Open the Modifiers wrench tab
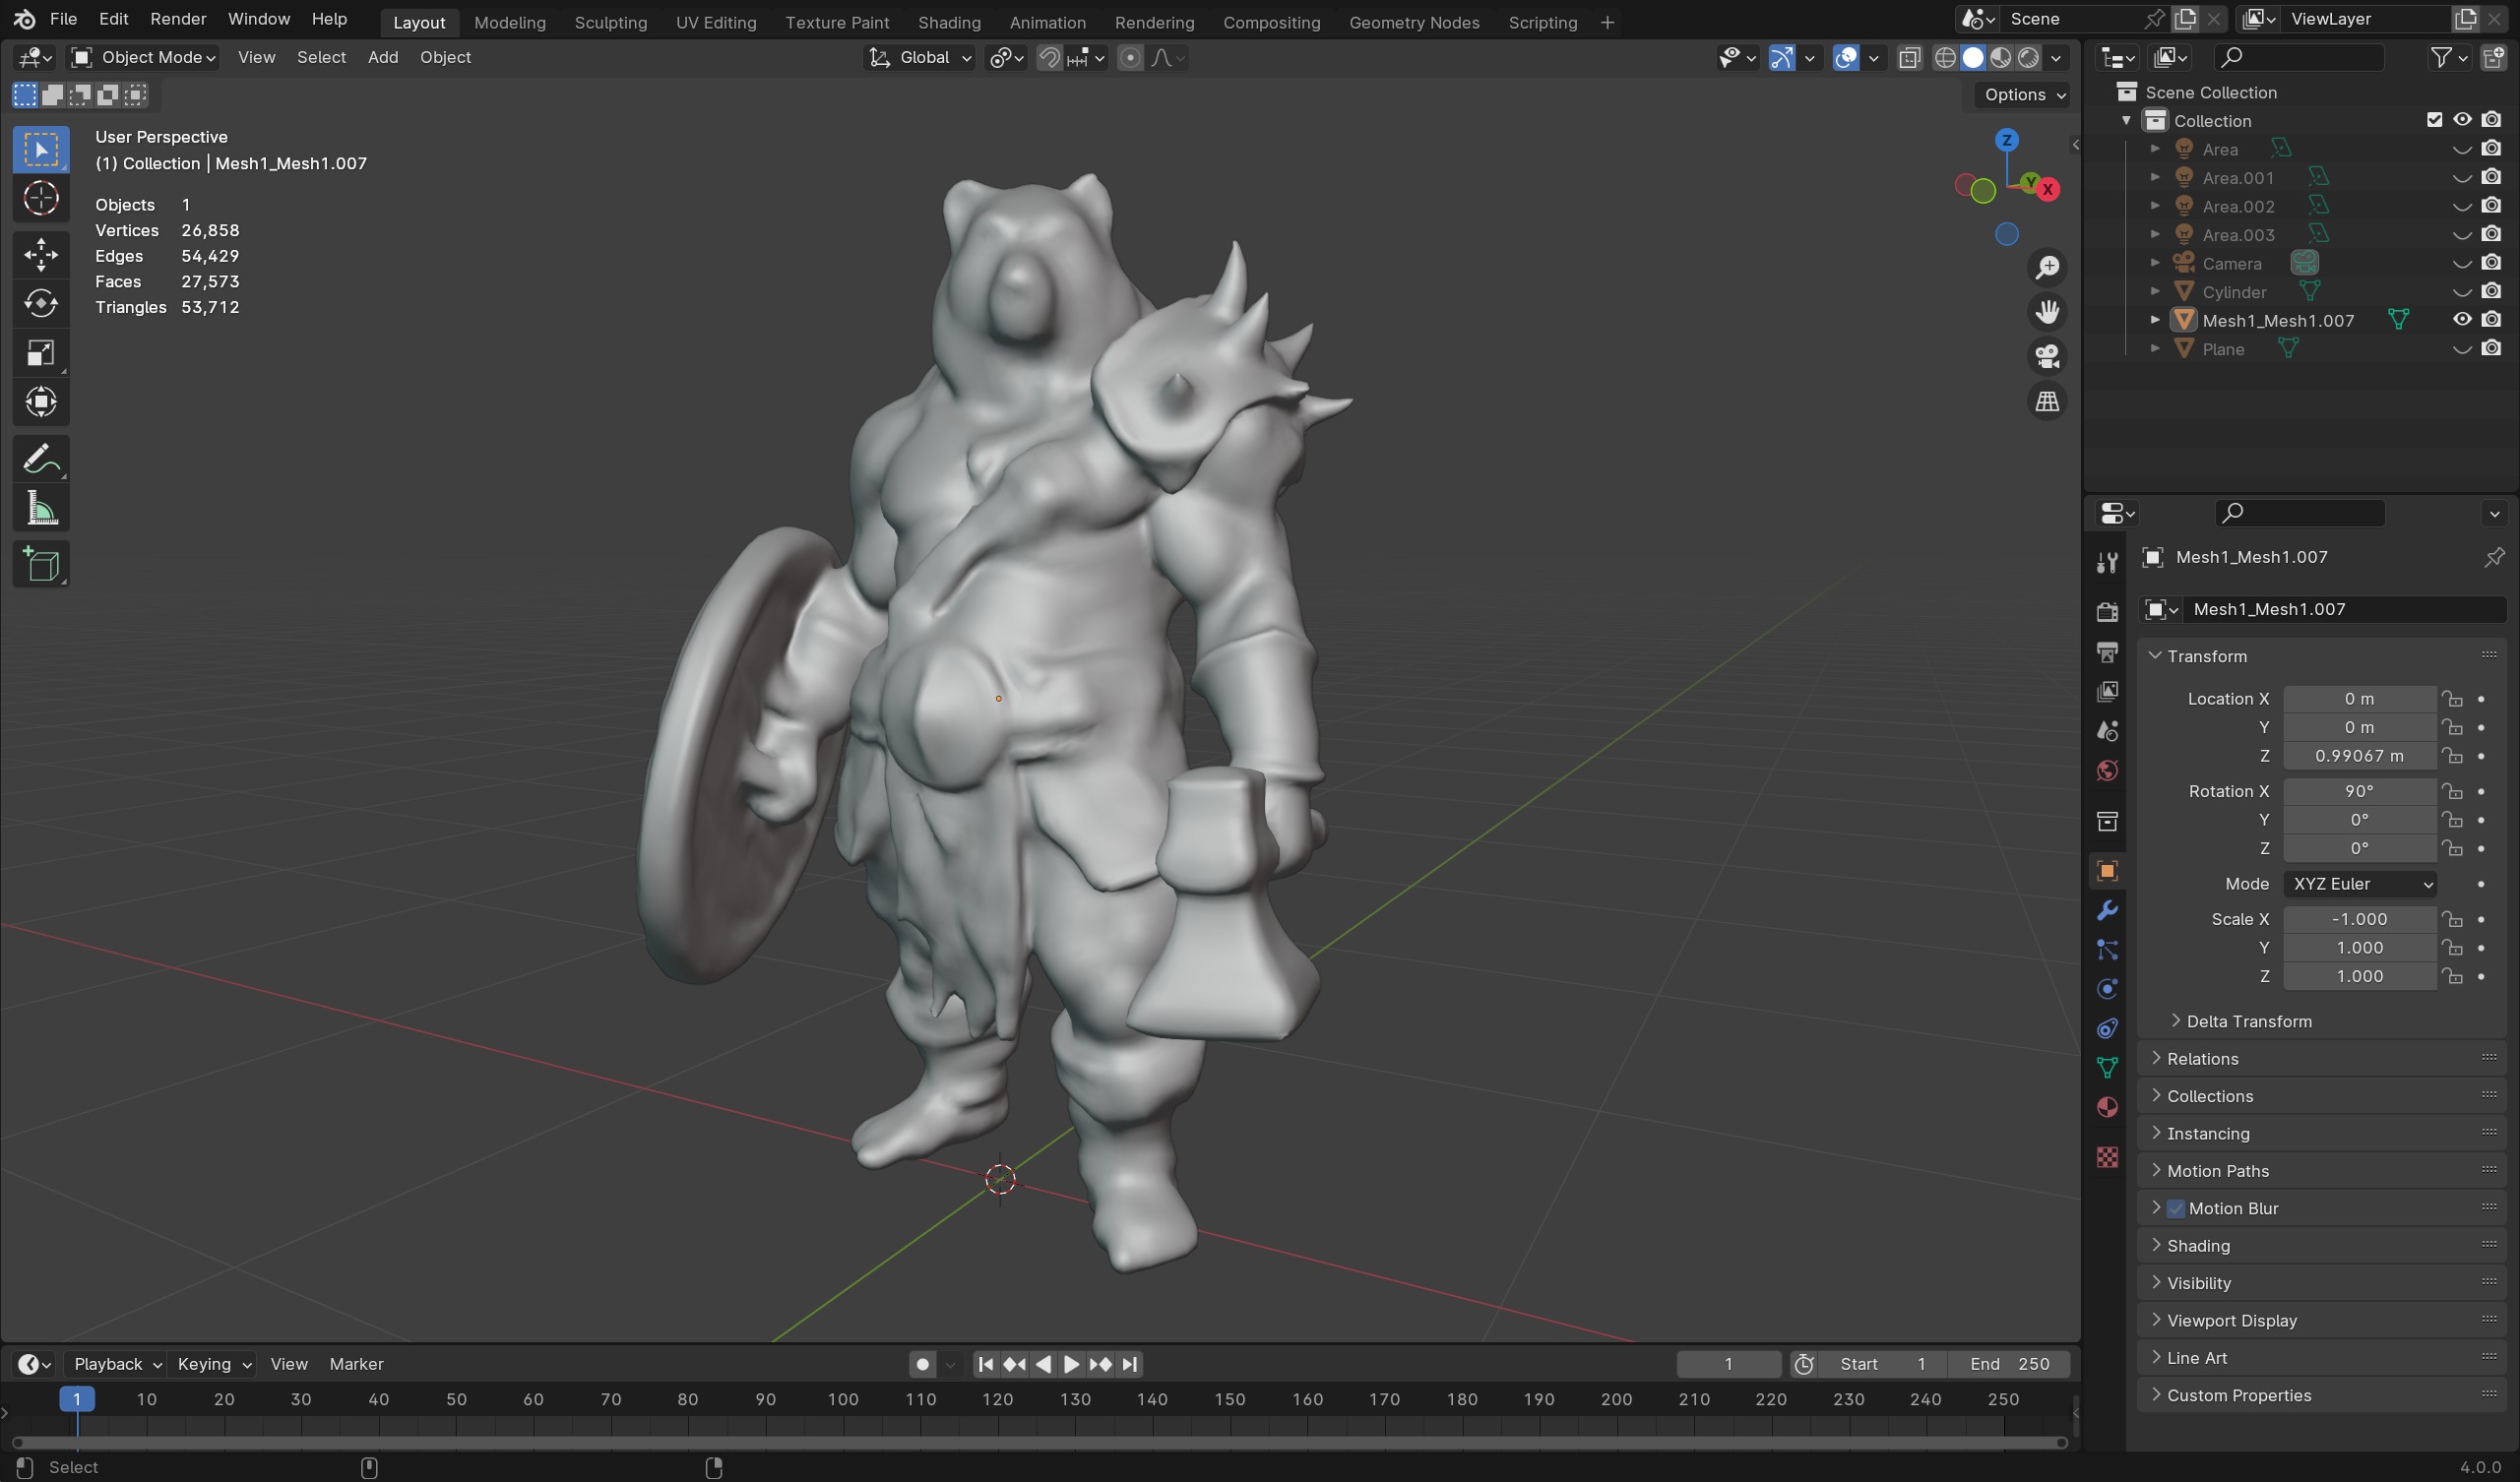The image size is (2520, 1482). click(x=2107, y=910)
